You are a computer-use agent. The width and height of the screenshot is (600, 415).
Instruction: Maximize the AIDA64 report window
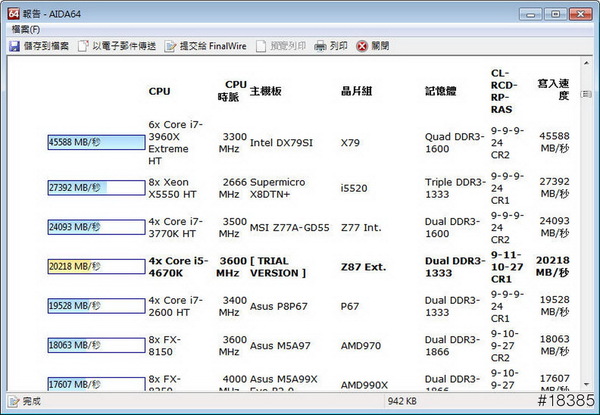(555, 13)
